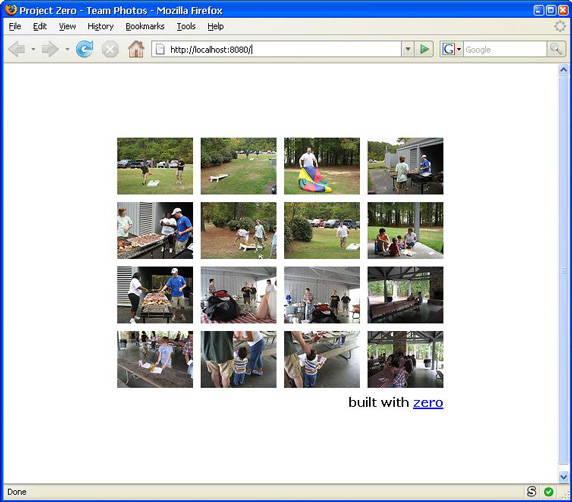
Task: Open the History menu
Action: pos(101,26)
